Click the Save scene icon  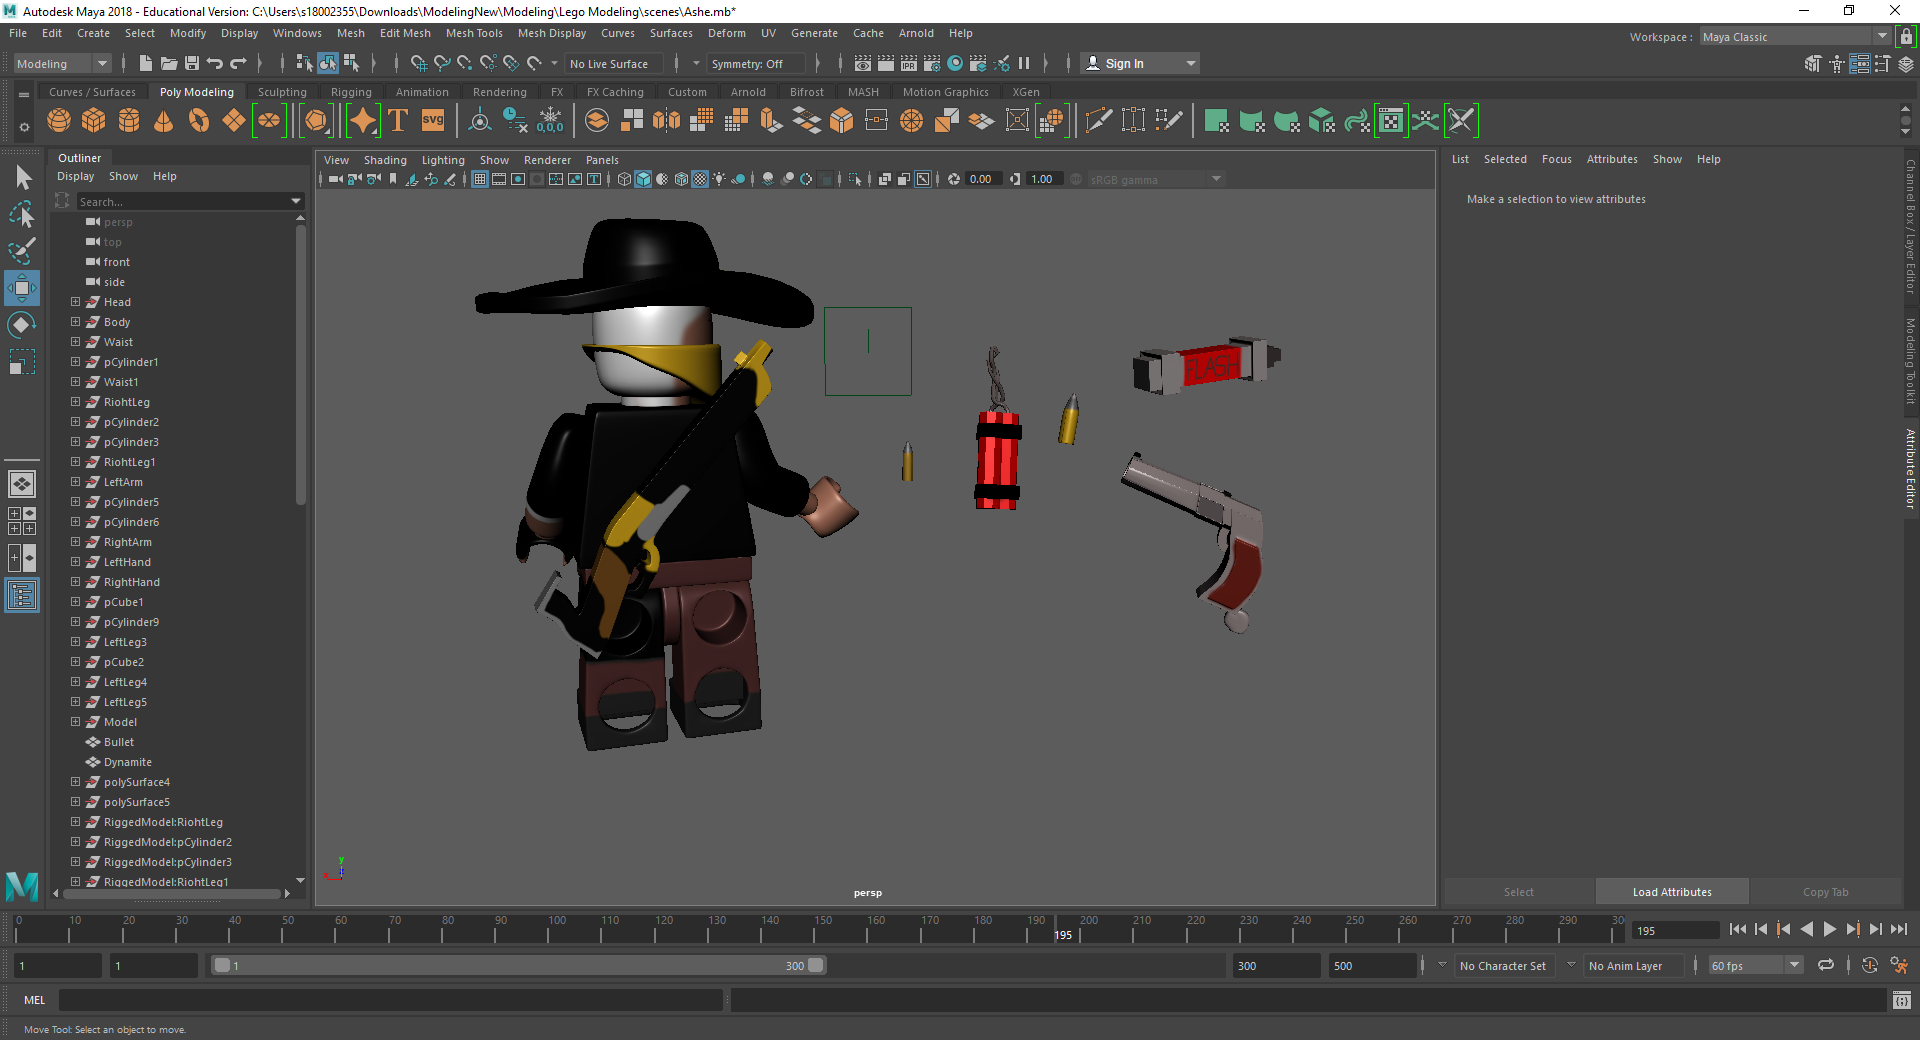point(192,63)
